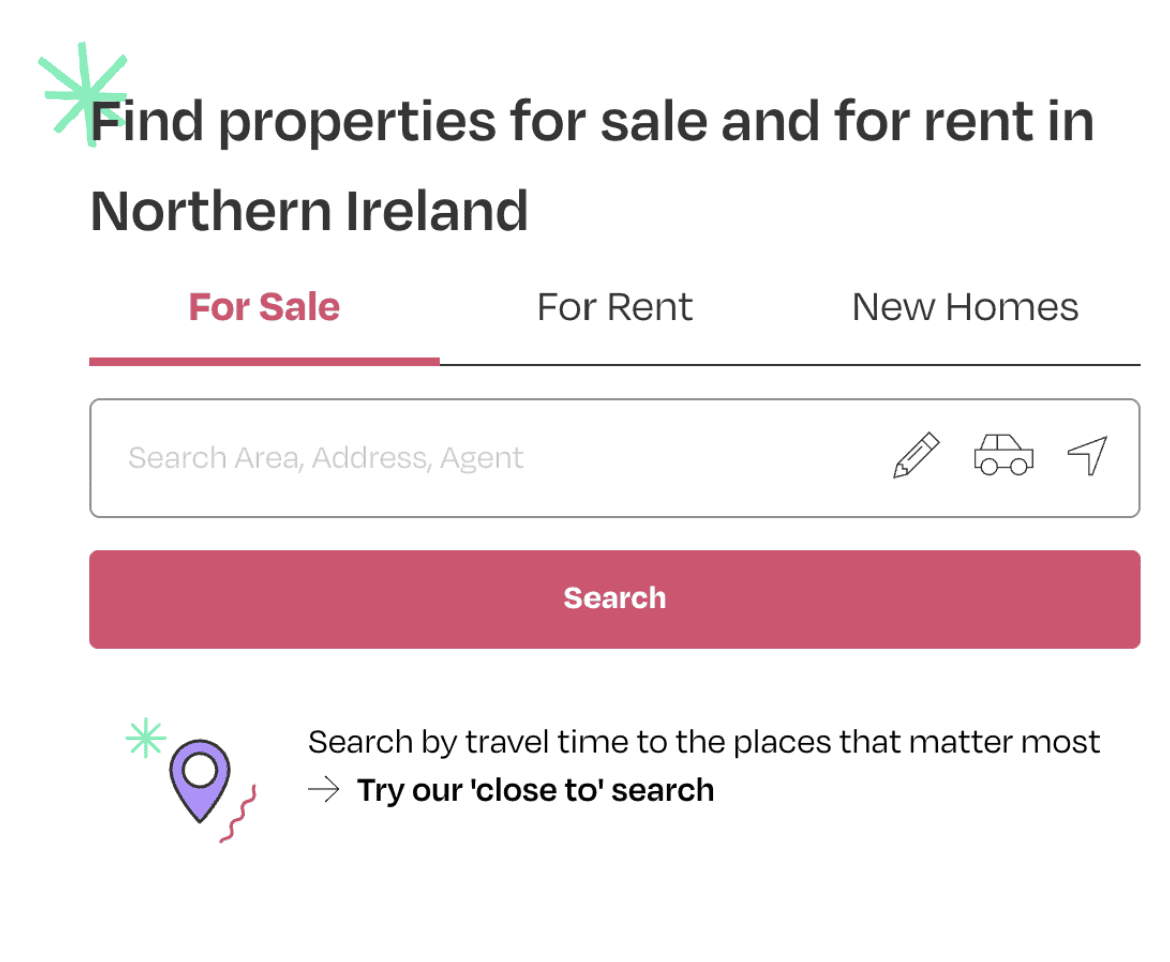Switch to the For Rent tab
This screenshot has width=1170, height=962.
615,307
